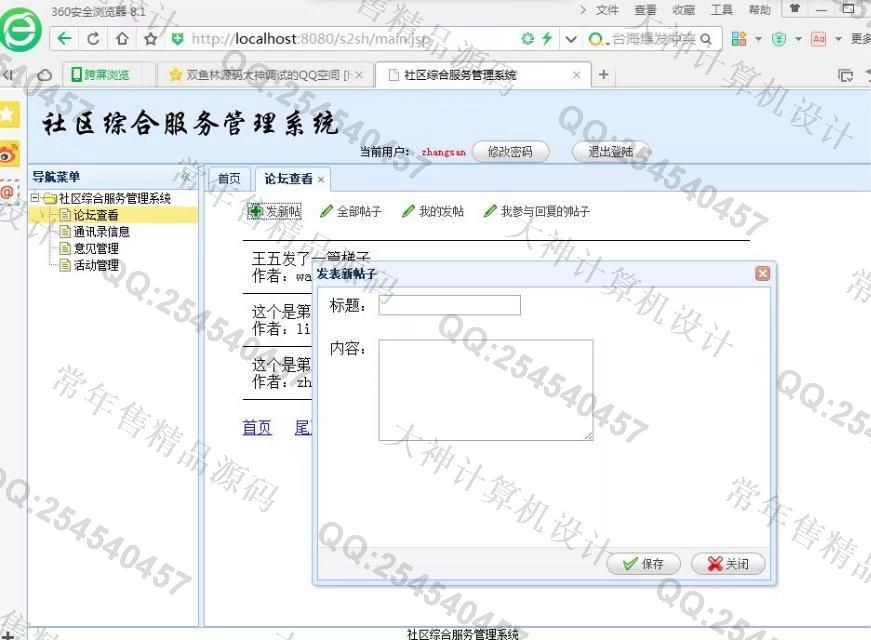Open post 王五发了一篇帖子
Image resolution: width=871 pixels, height=640 pixels.
pyautogui.click(x=311, y=258)
